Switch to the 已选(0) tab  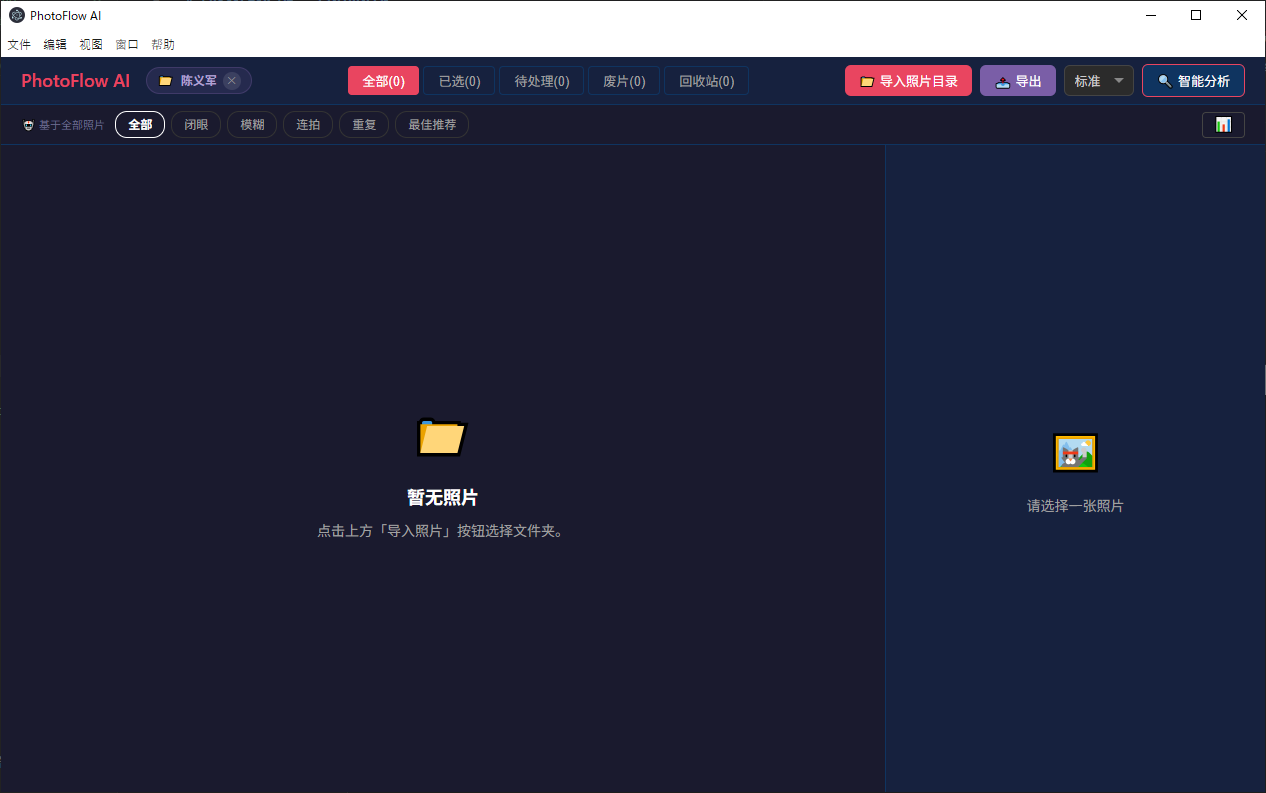pos(460,81)
